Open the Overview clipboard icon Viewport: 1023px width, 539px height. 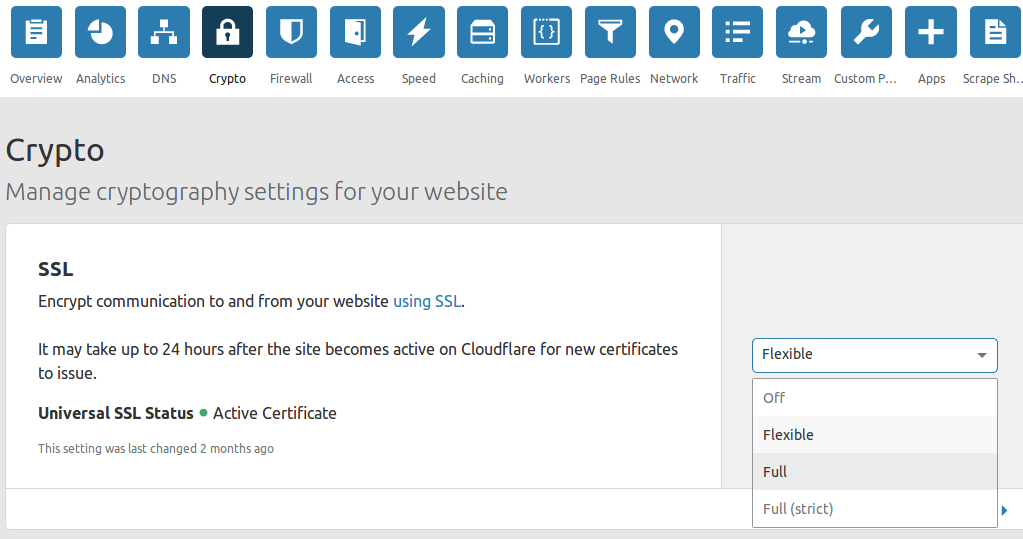(37, 32)
